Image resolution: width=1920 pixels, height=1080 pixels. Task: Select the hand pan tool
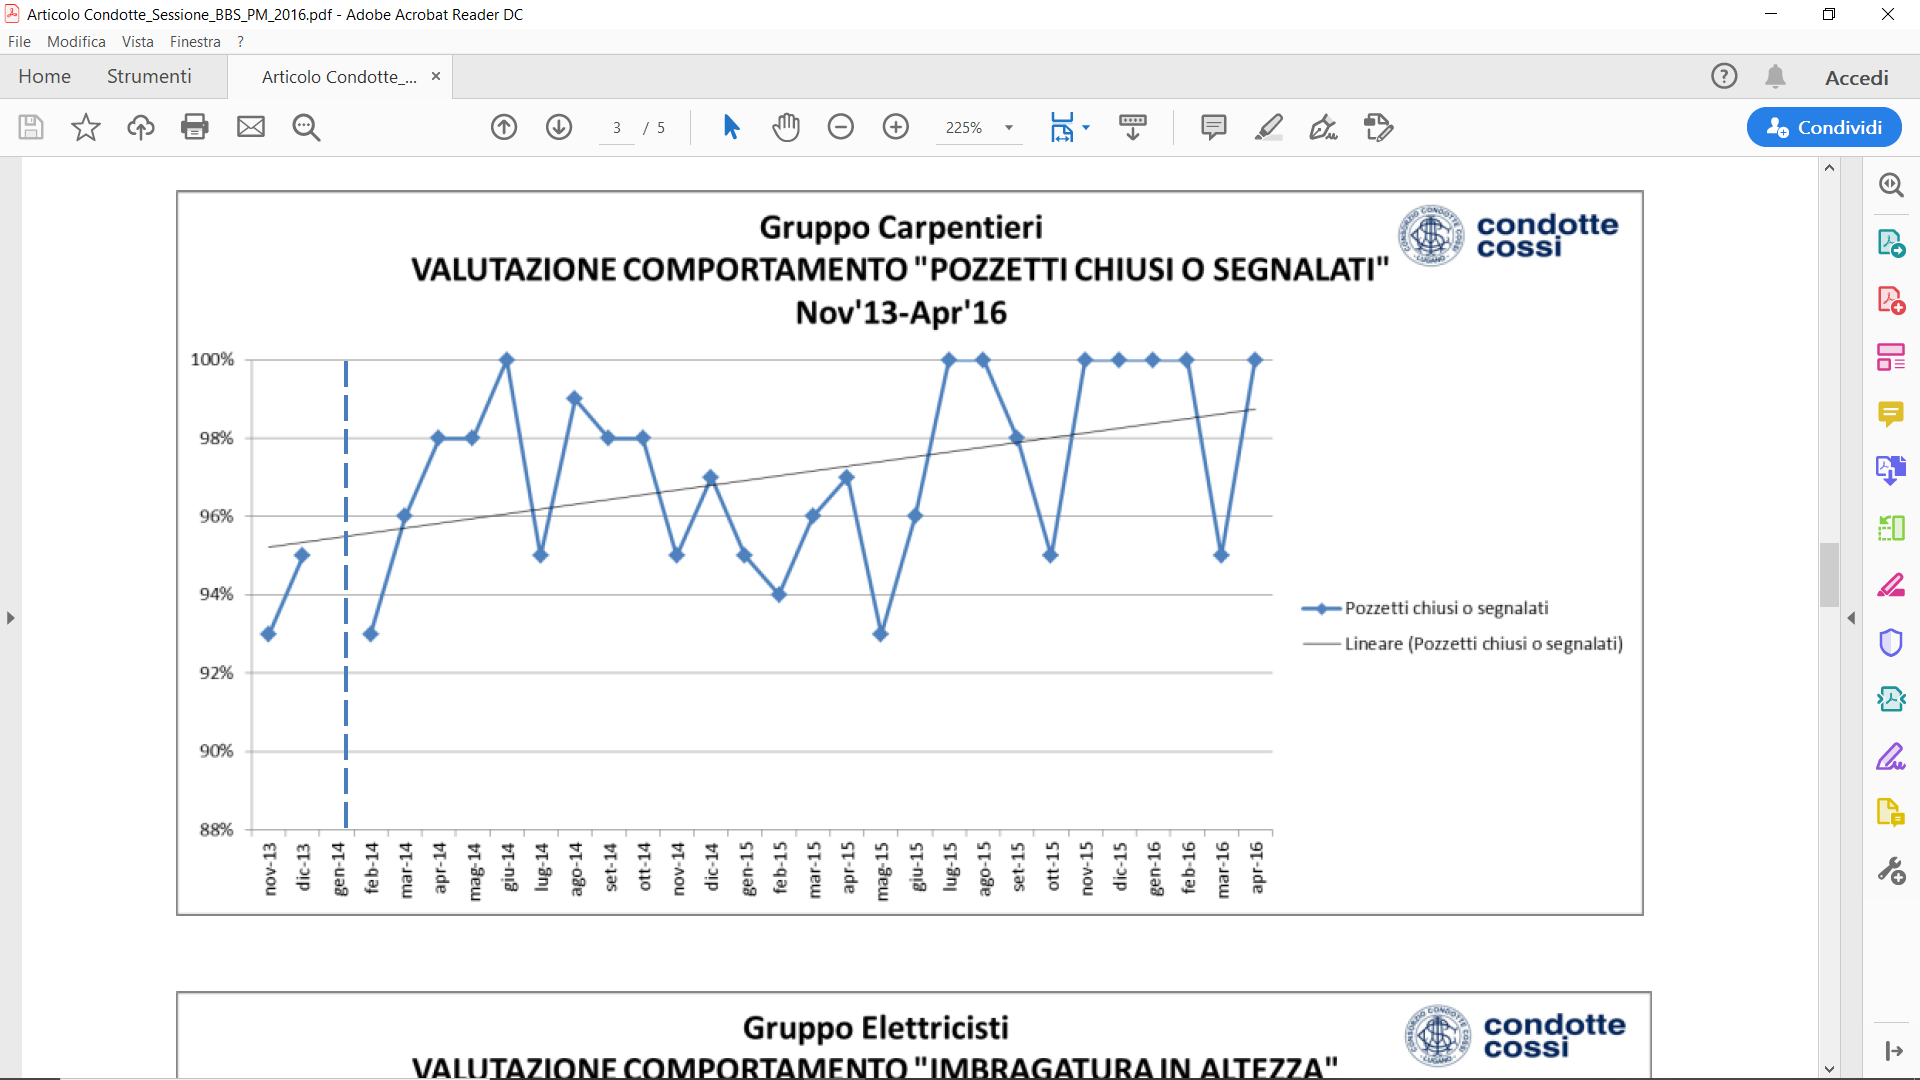pos(786,127)
